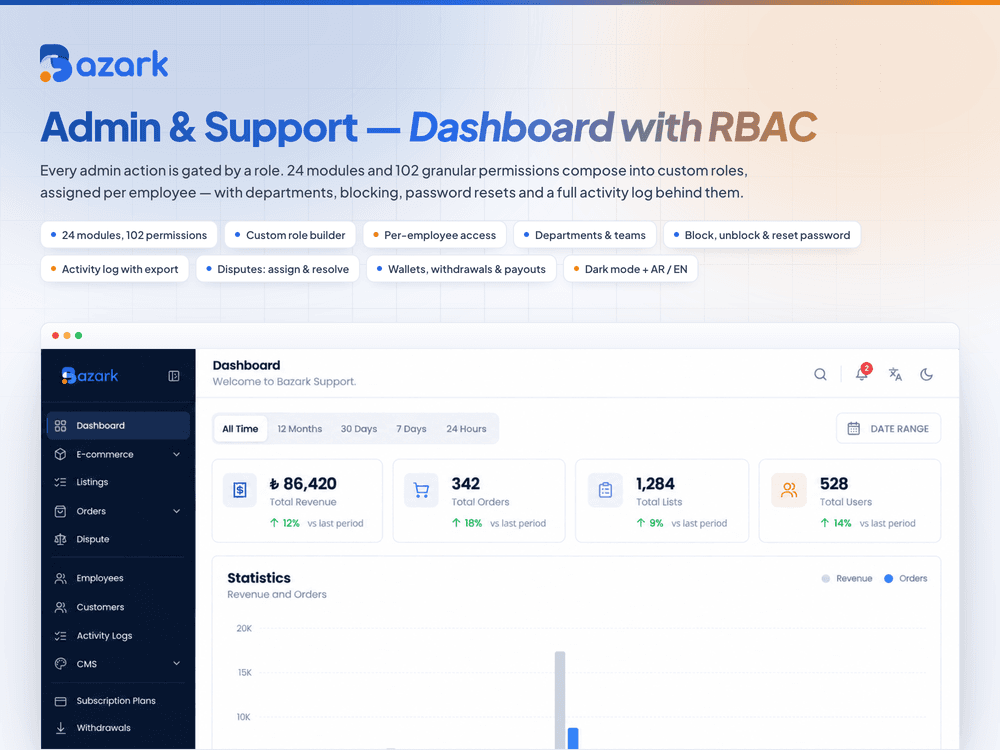Expand the E-commerce chevron

pyautogui.click(x=177, y=454)
